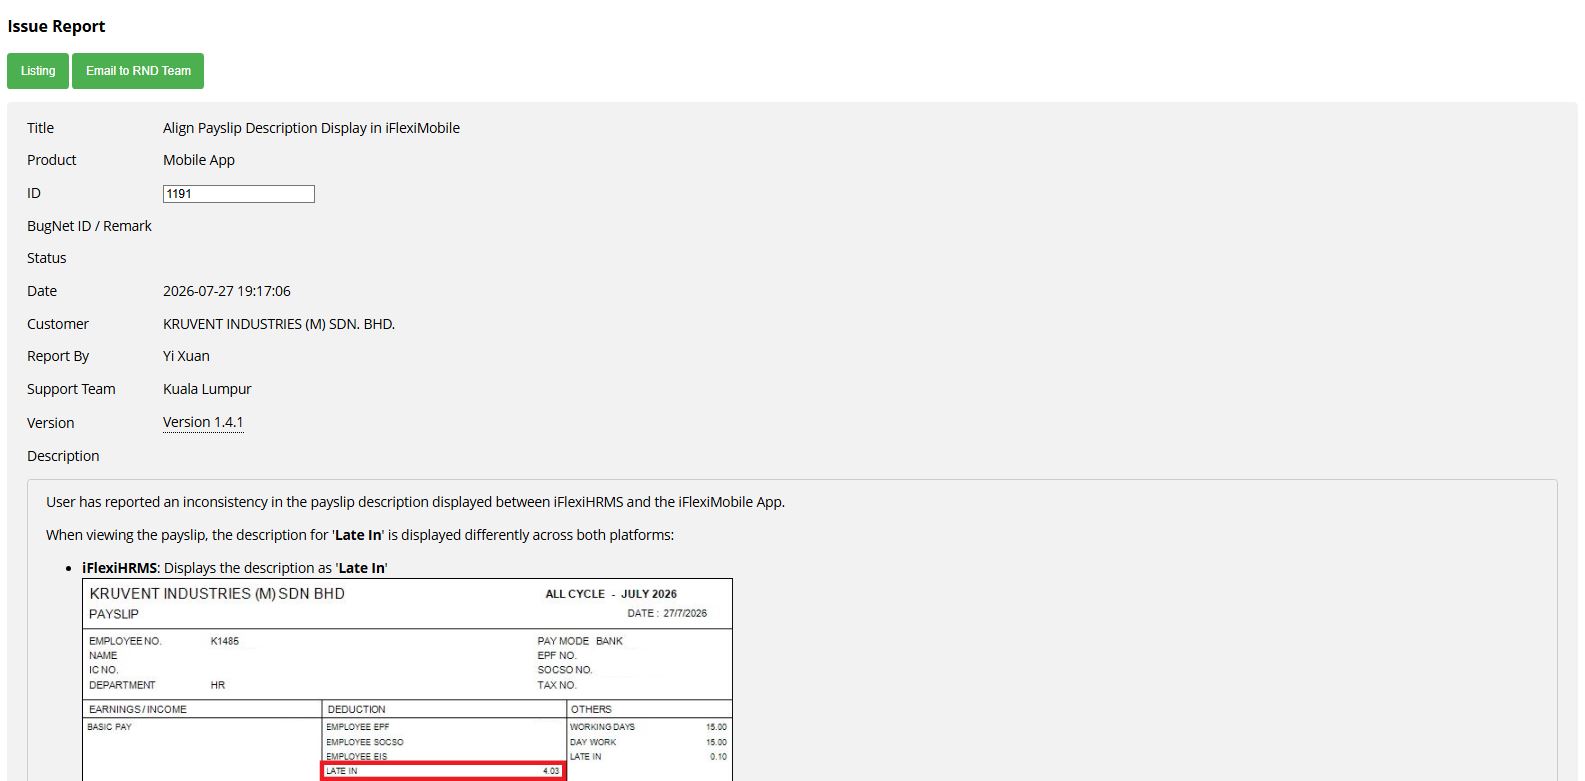
Task: Click the iFlexiHRMS bullet point text
Action: (x=235, y=568)
